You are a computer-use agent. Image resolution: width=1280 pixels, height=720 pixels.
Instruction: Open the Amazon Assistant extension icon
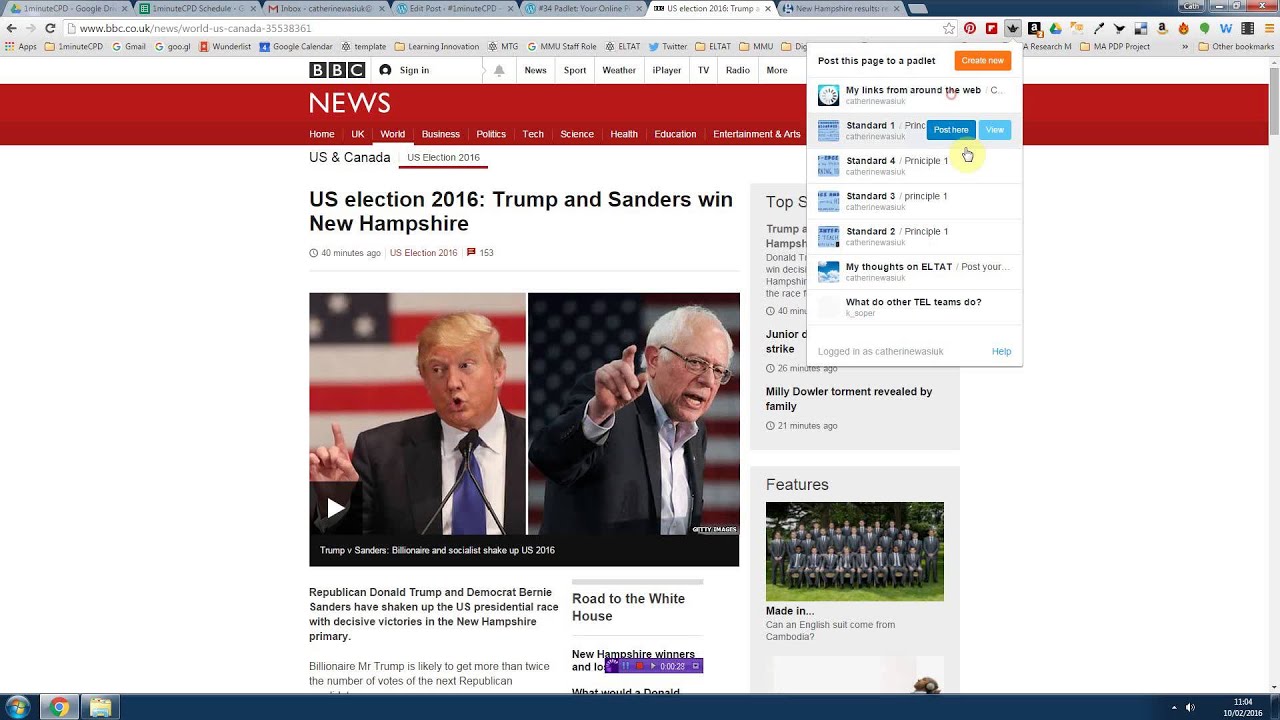pos(1034,28)
